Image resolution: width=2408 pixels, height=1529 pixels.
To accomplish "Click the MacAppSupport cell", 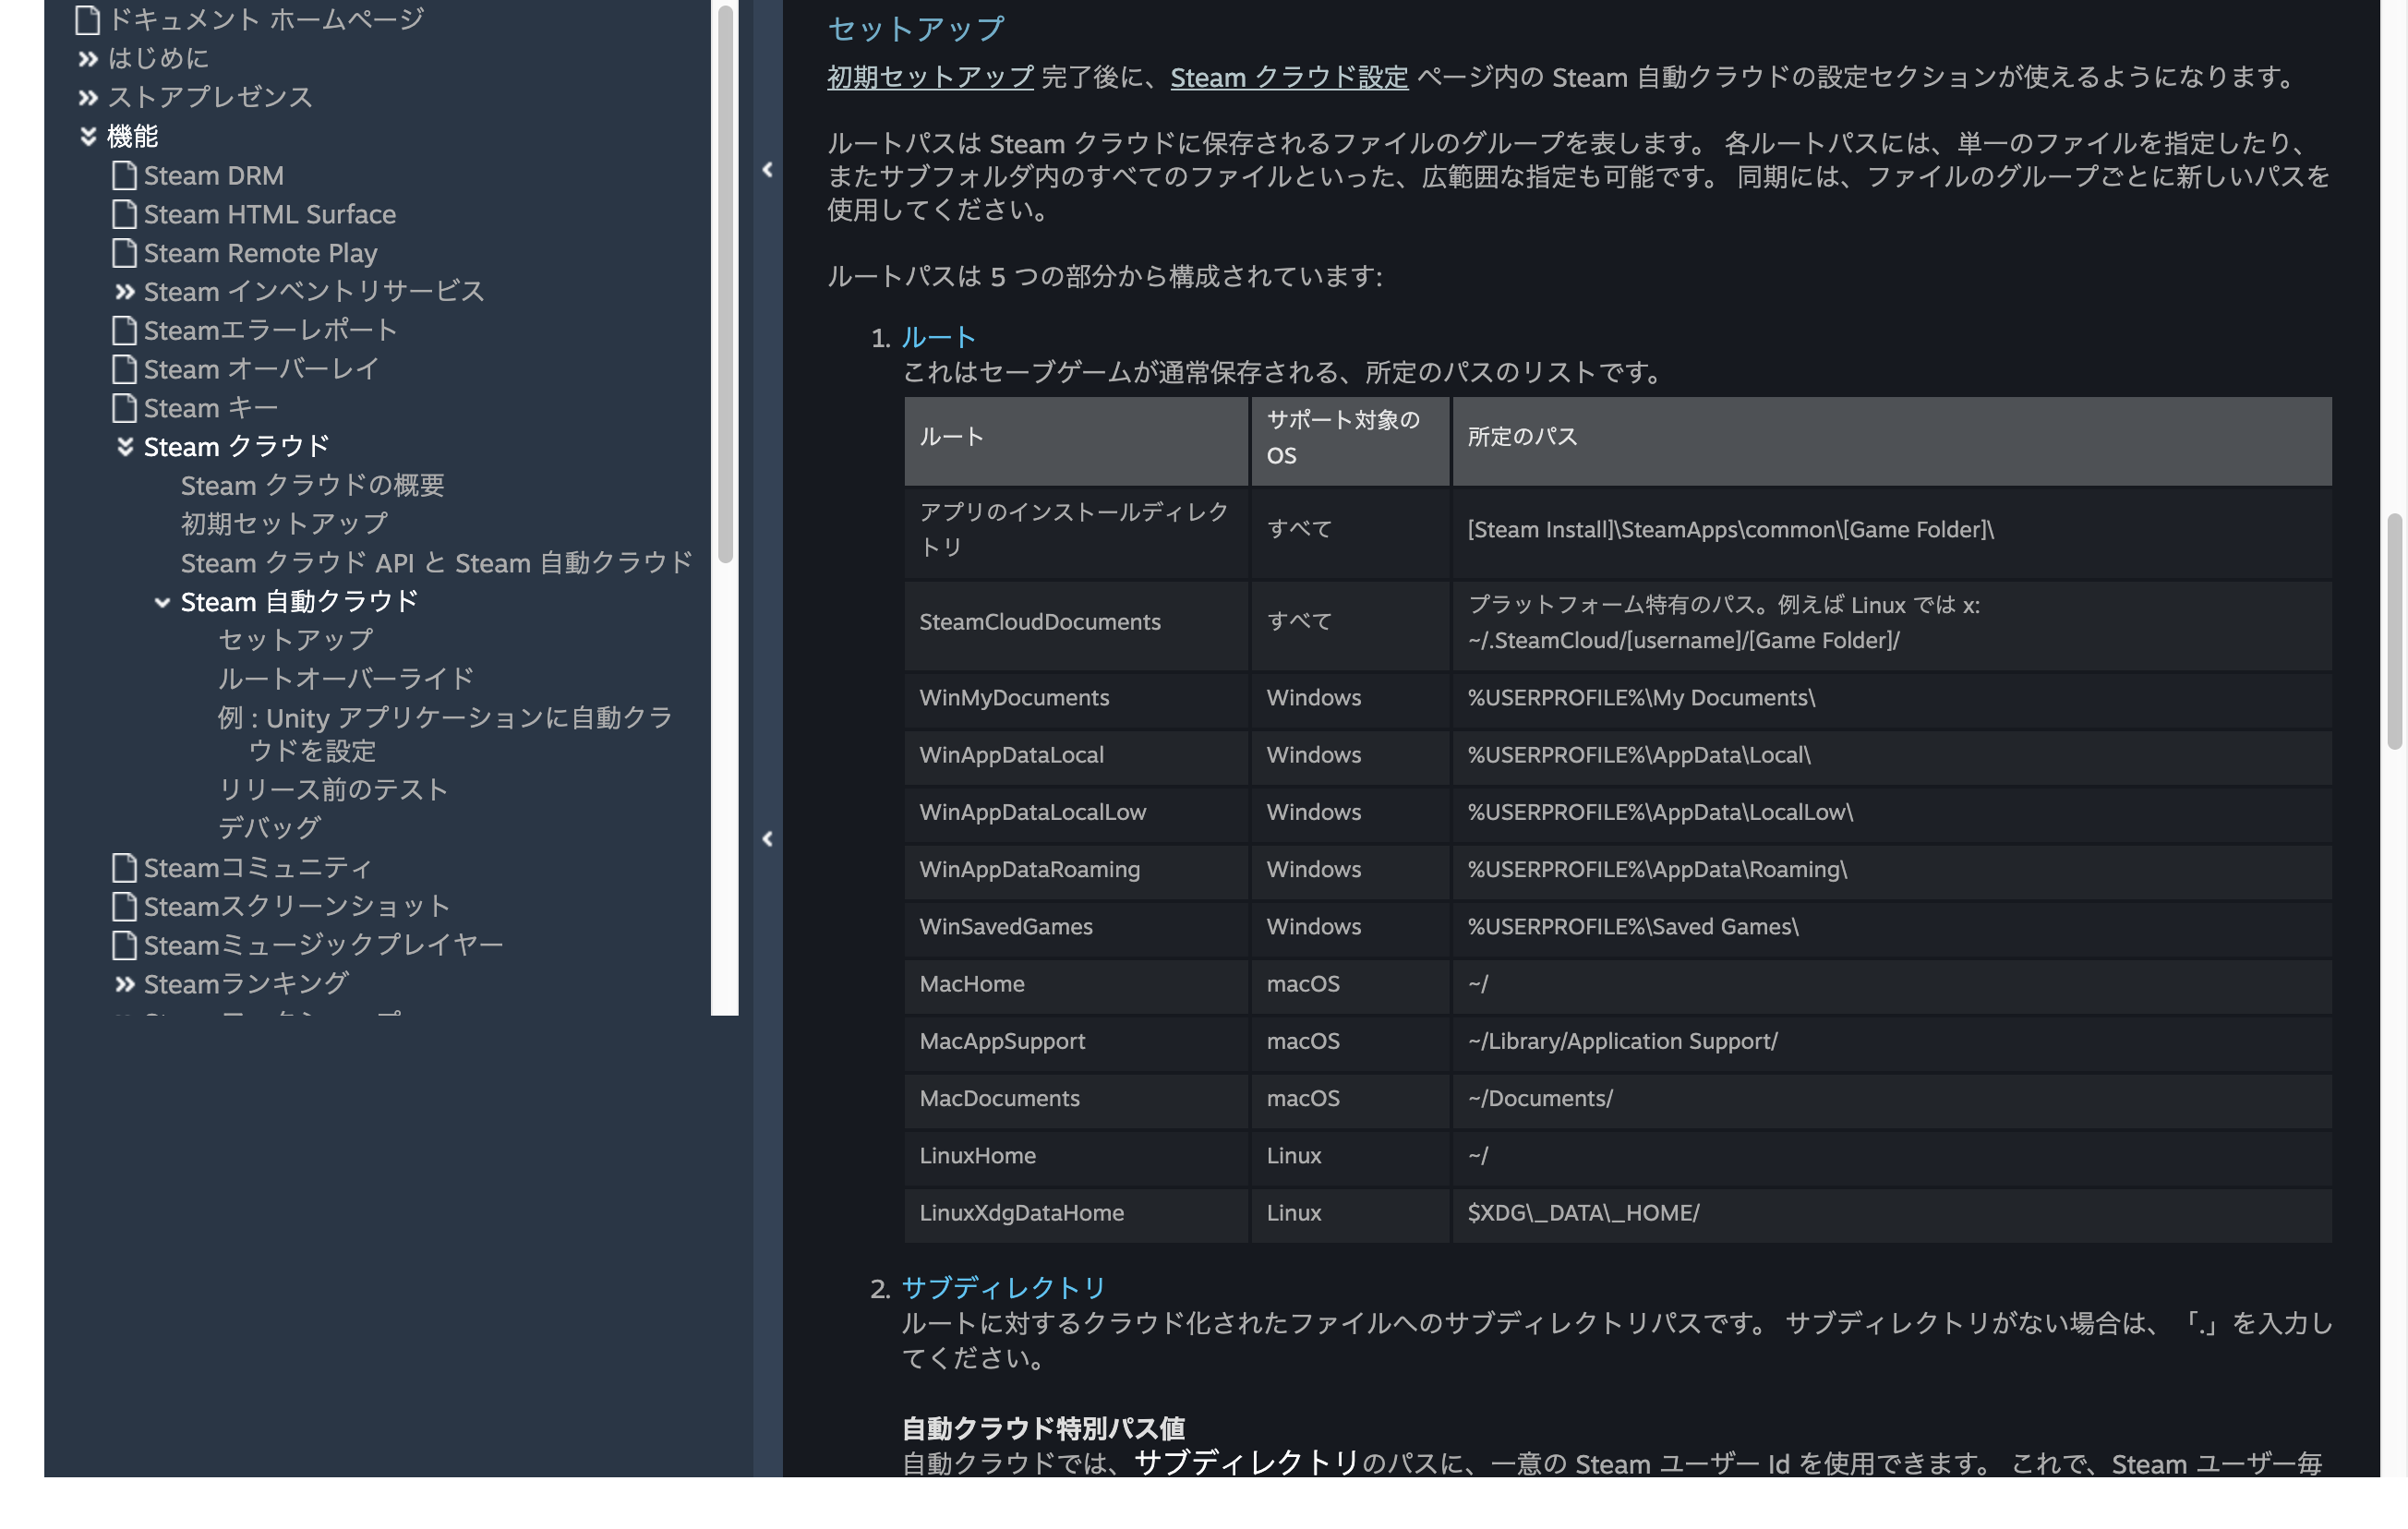I will click(x=1077, y=1043).
